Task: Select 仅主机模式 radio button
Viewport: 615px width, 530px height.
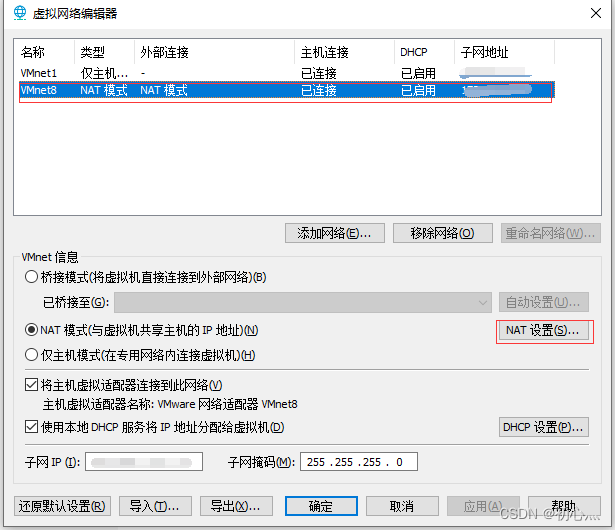Action: [x=31, y=355]
